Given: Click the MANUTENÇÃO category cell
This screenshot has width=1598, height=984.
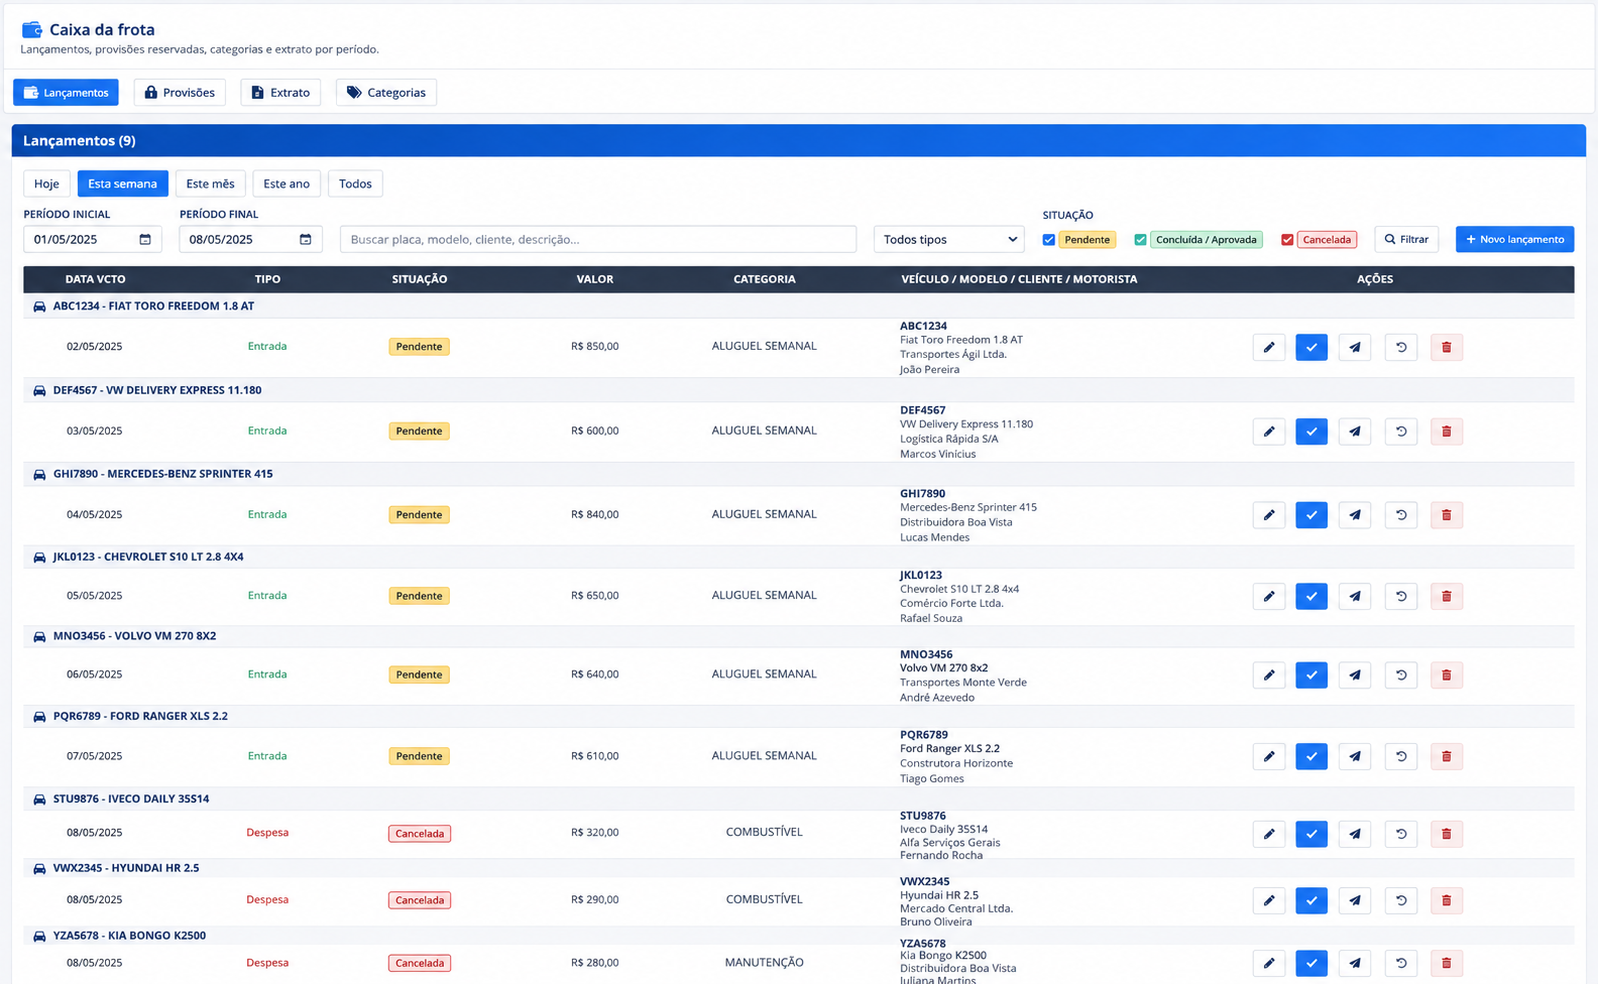Looking at the screenshot, I should pos(764,963).
